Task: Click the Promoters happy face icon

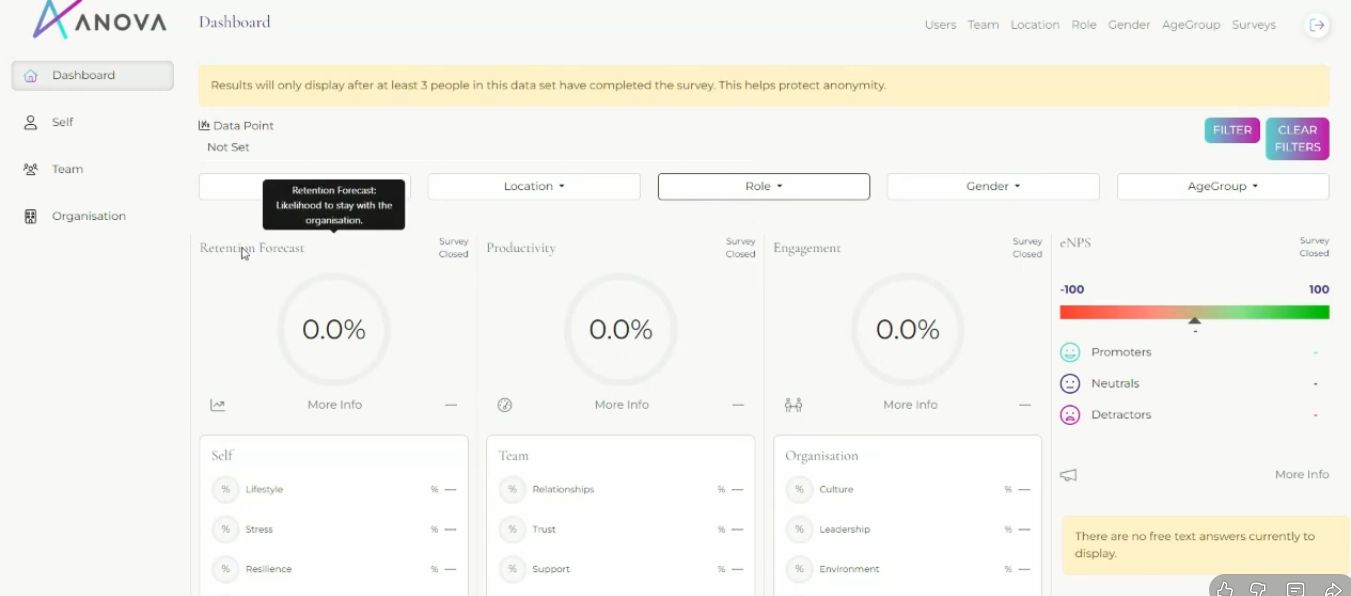Action: 1070,352
